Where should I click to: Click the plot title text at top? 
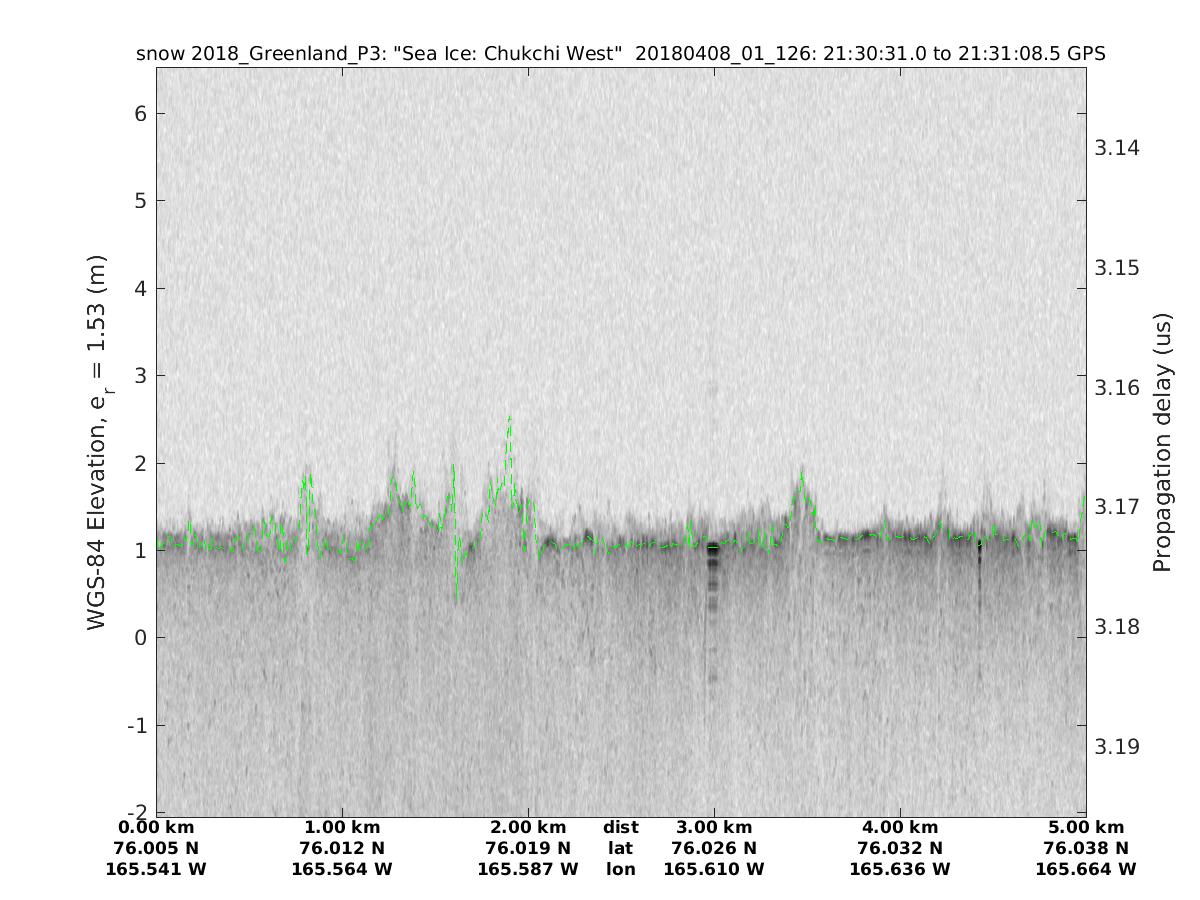(620, 54)
